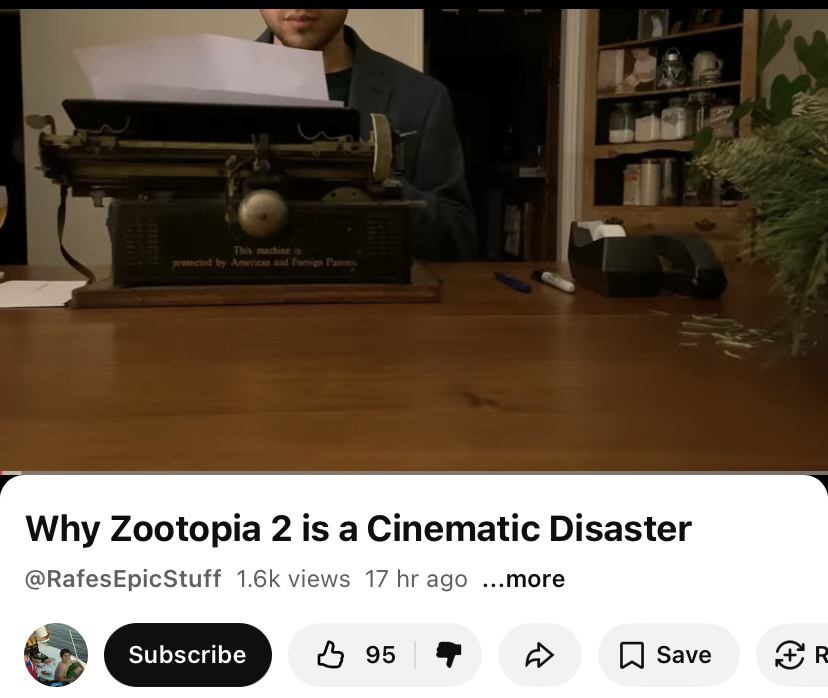Seek using the video progress bar
This screenshot has height=698, width=828.
point(414,473)
